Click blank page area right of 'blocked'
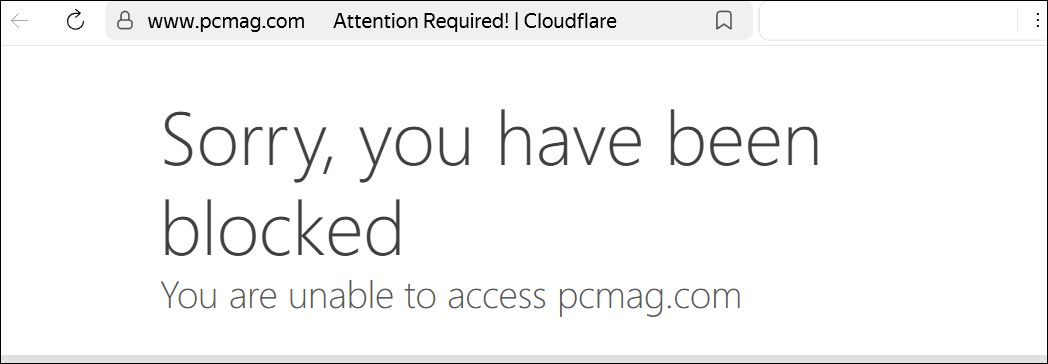1048x364 pixels. [668, 227]
